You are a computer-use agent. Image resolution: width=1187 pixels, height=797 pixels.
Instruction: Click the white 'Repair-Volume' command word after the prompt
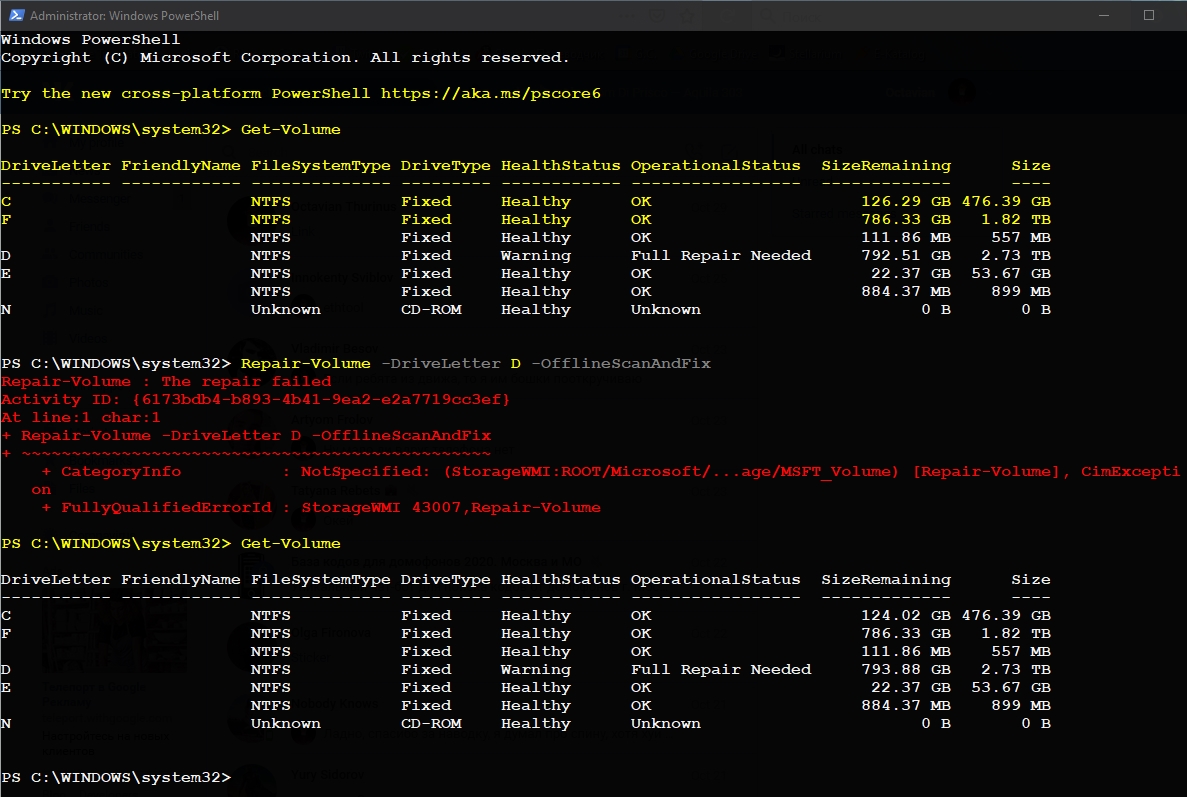pos(306,363)
